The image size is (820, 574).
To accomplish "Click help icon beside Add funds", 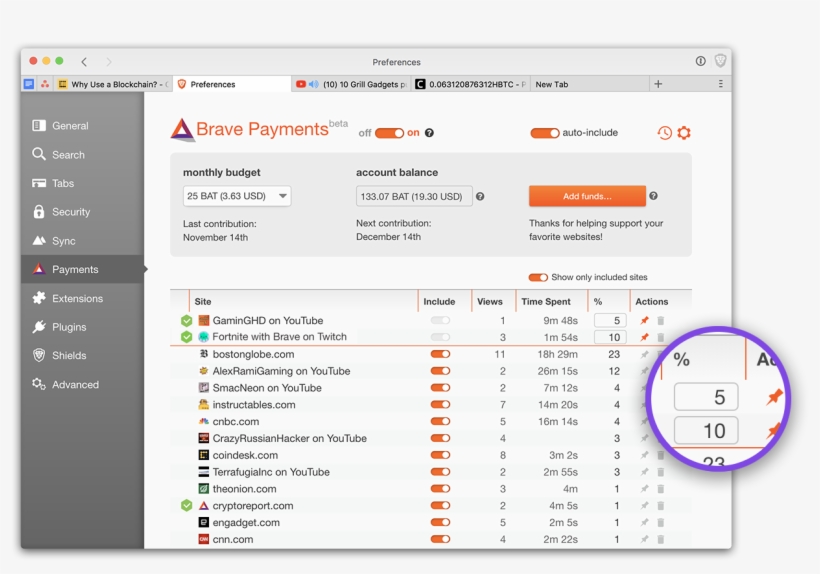I will (x=653, y=196).
